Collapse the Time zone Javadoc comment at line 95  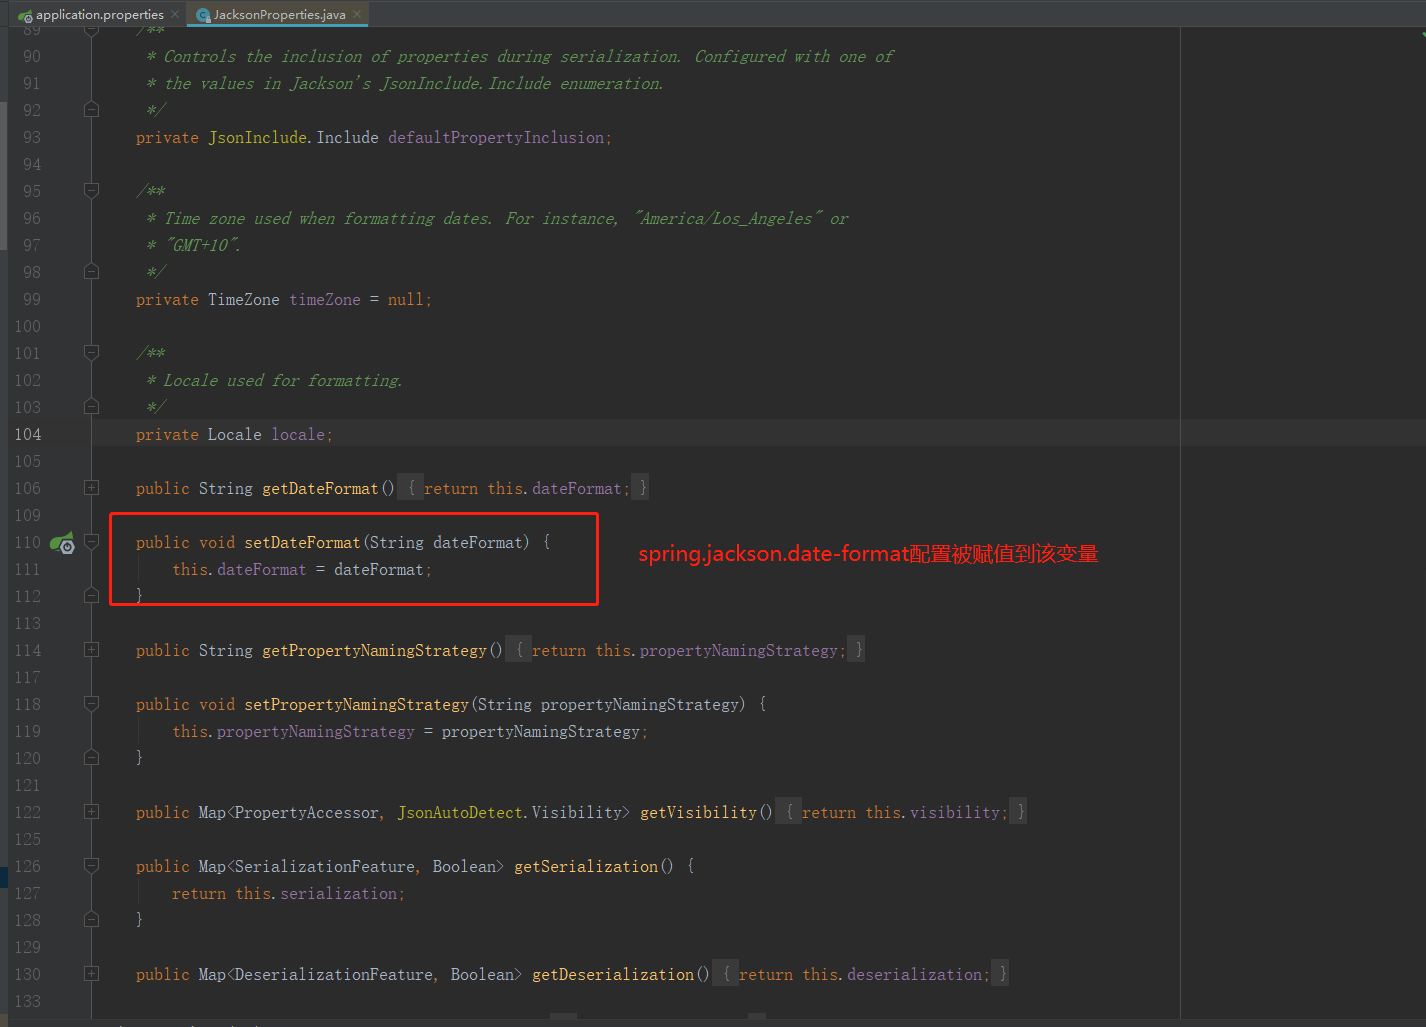[x=91, y=191]
